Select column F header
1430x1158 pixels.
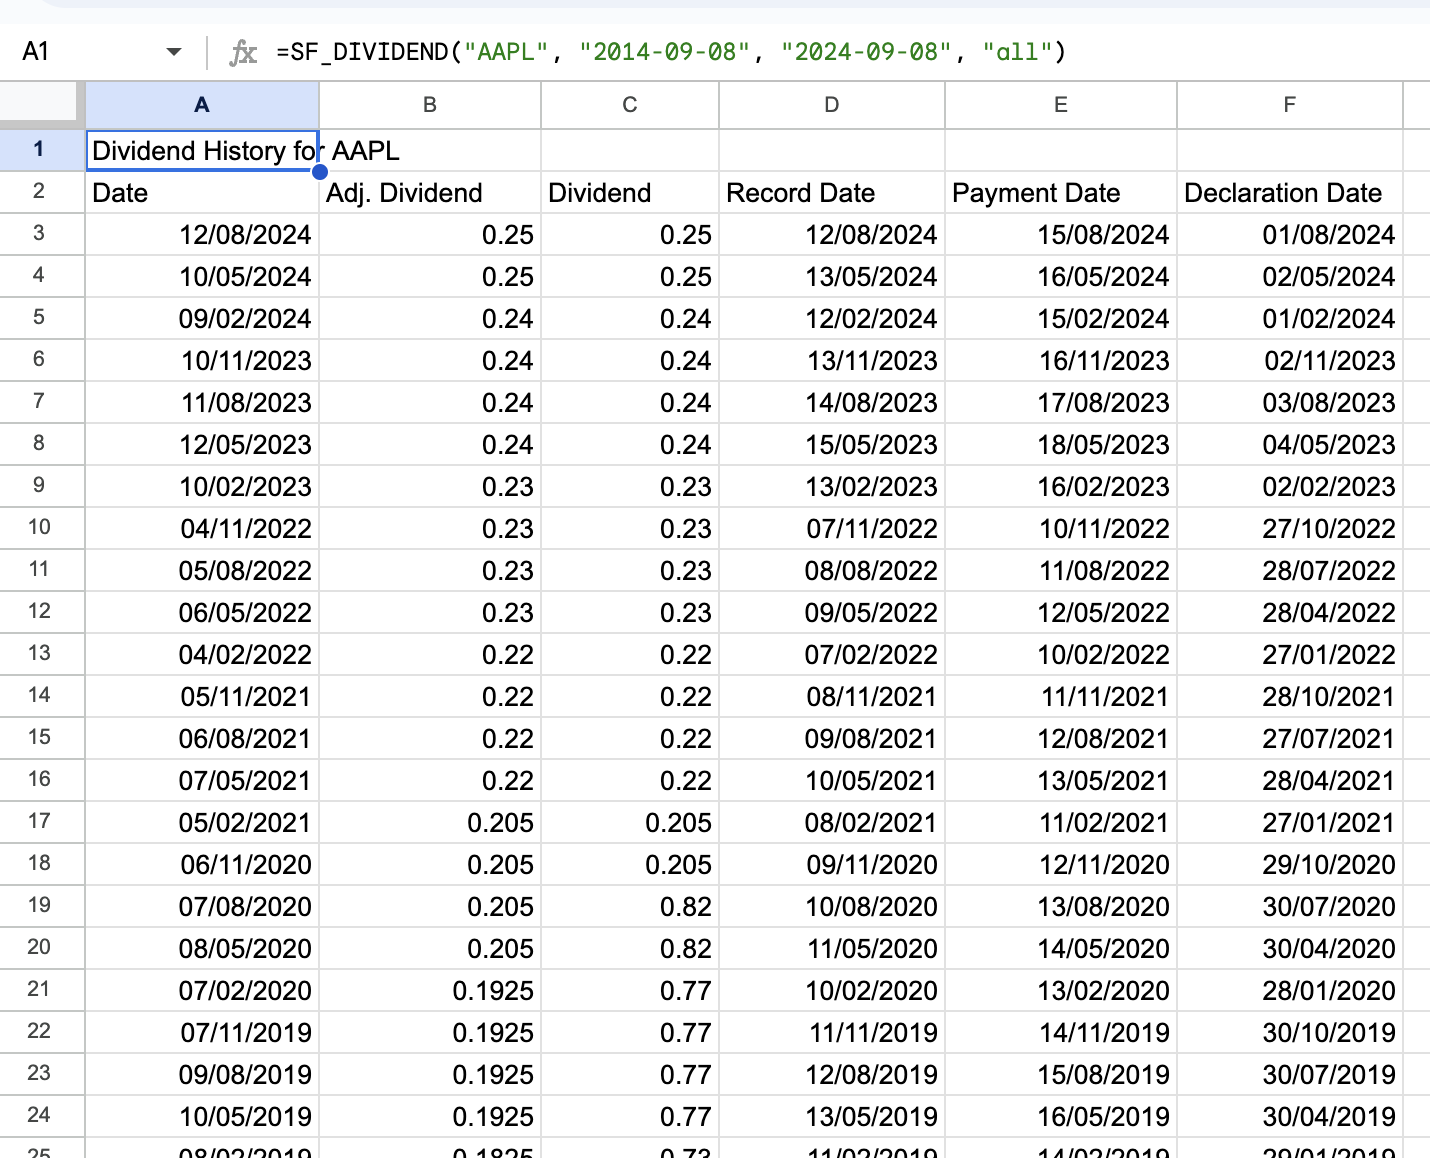(x=1289, y=104)
